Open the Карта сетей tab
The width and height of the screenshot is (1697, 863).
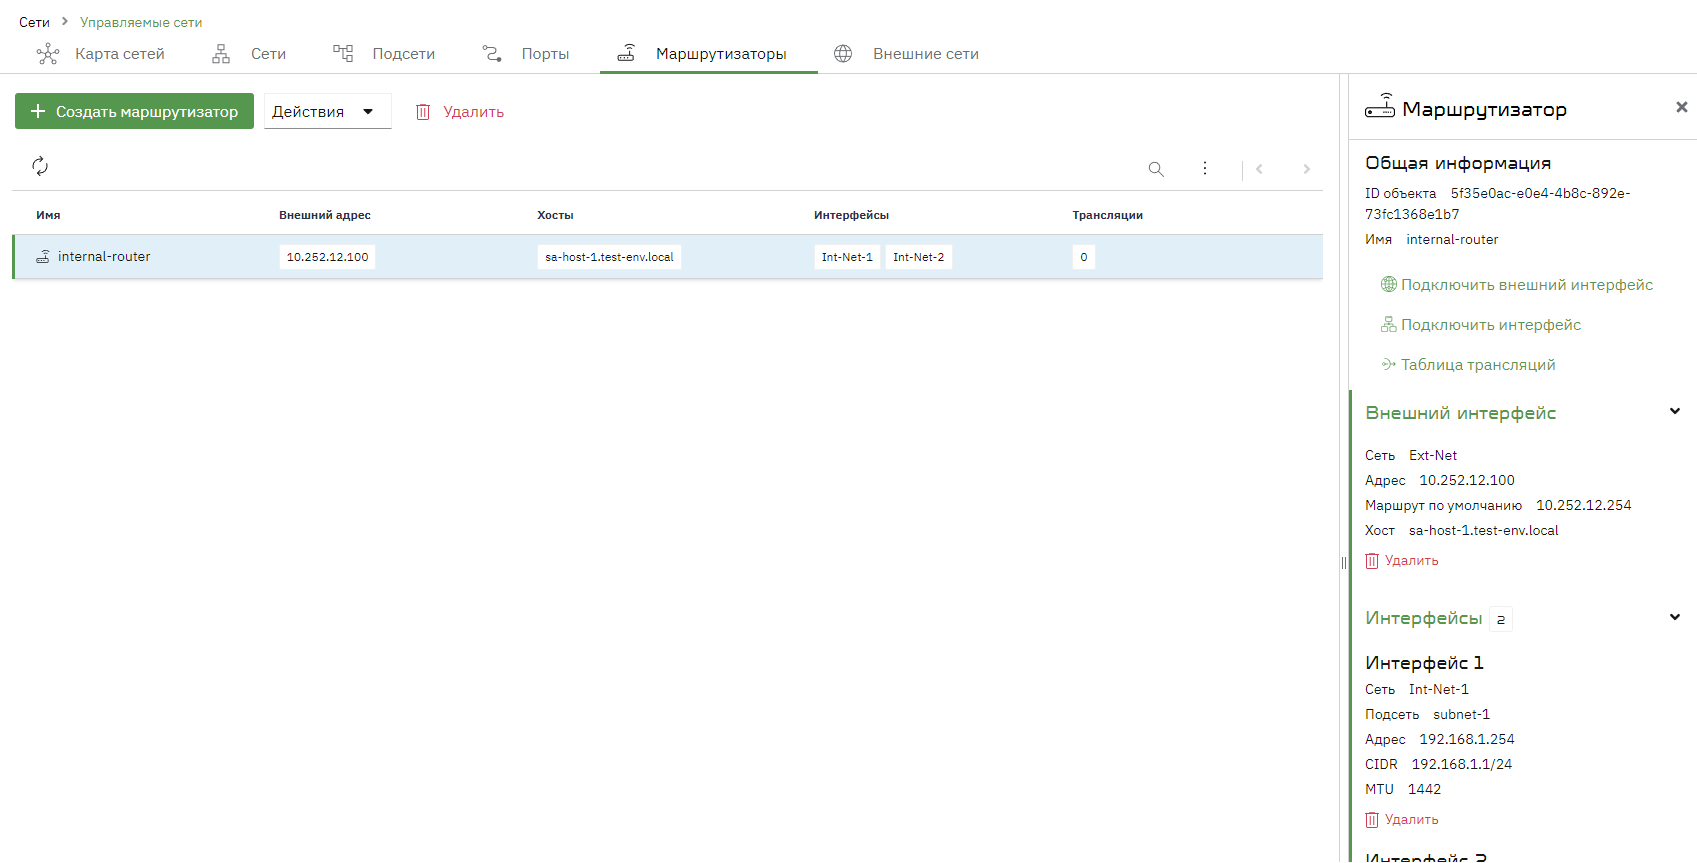coord(100,54)
